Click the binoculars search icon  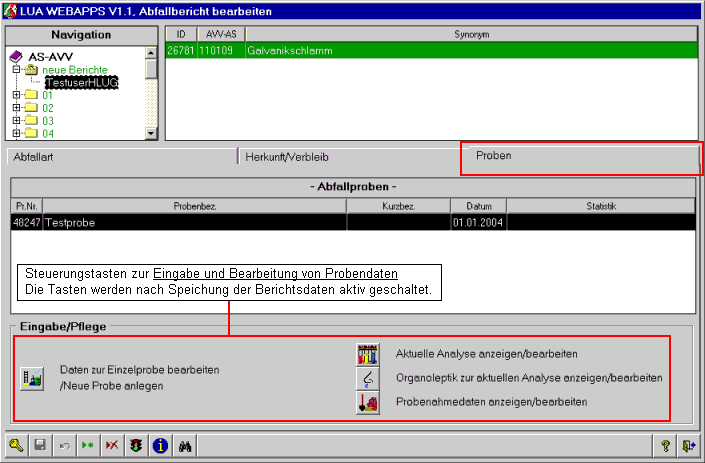tap(184, 447)
